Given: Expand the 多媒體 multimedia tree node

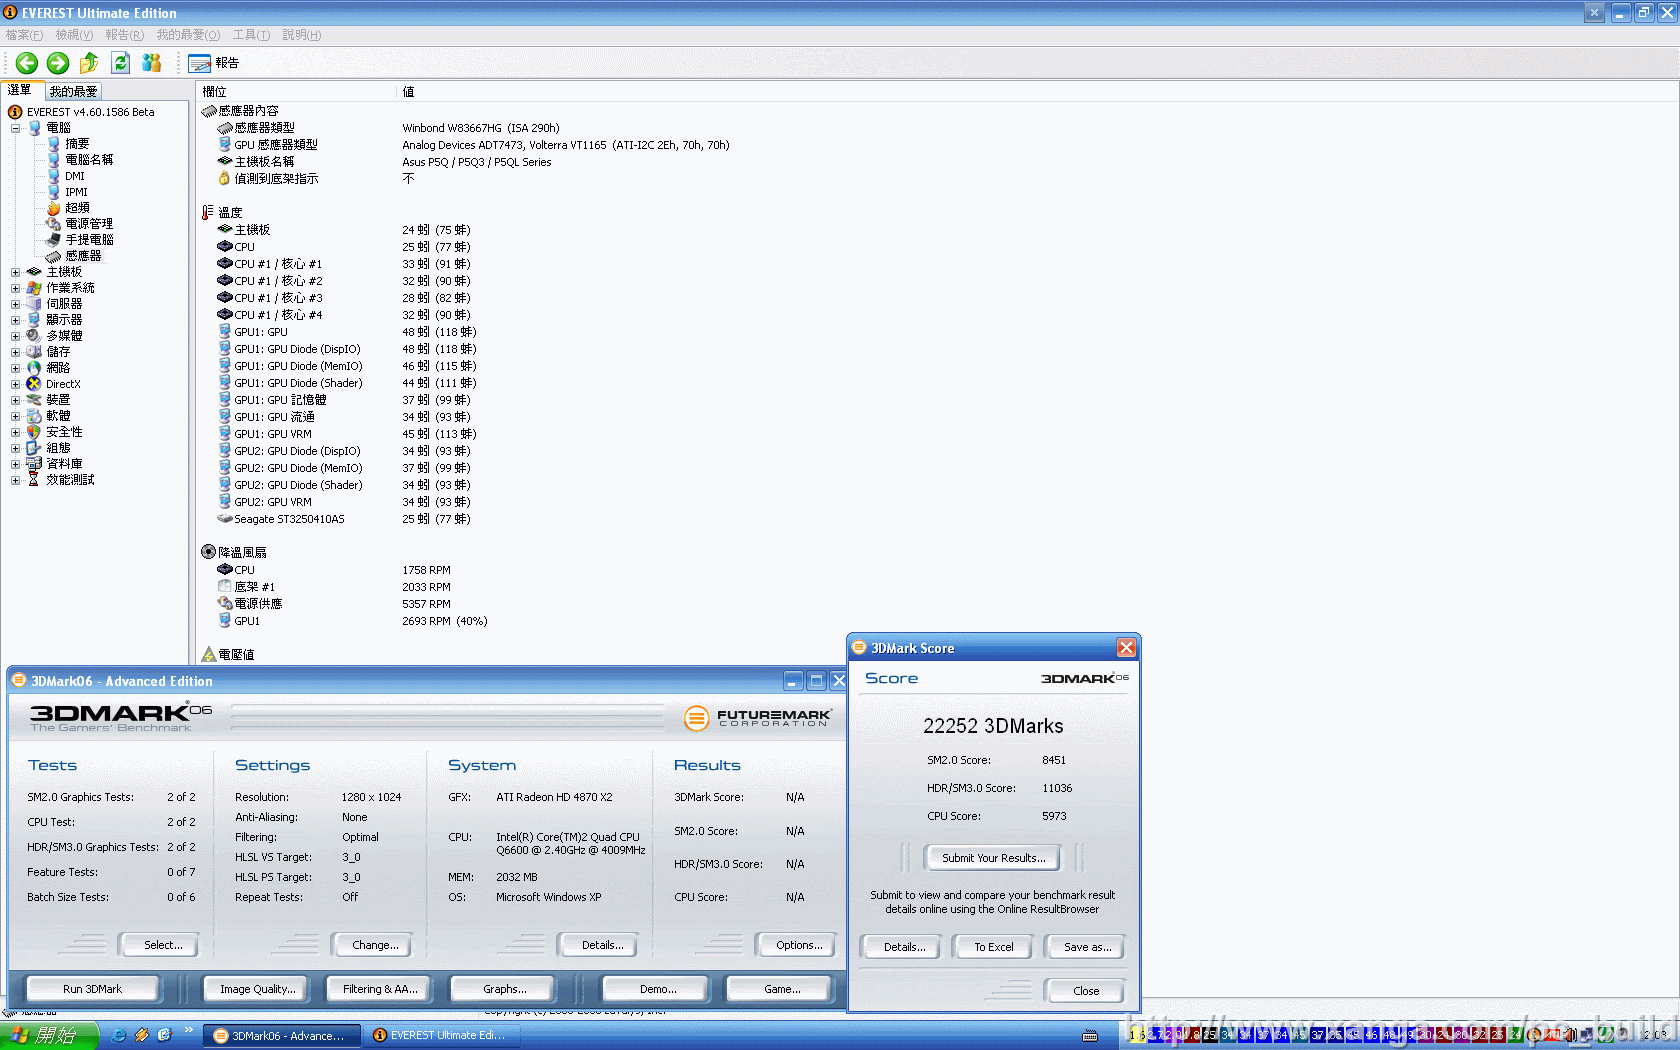Looking at the screenshot, I should pyautogui.click(x=15, y=336).
